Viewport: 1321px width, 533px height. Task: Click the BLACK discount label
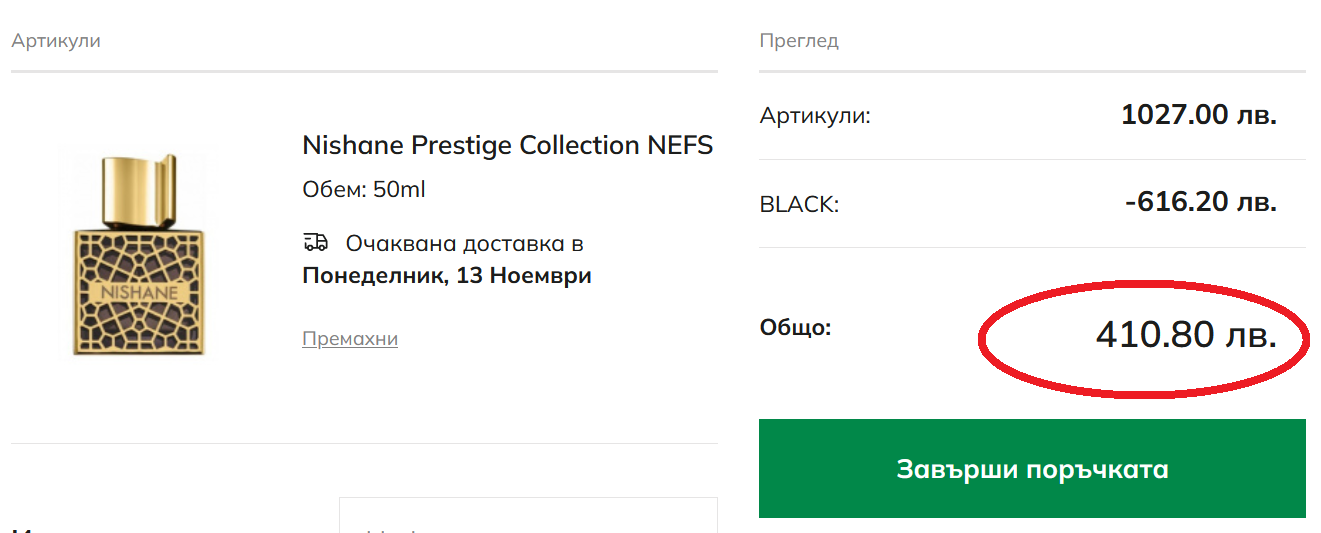click(799, 204)
